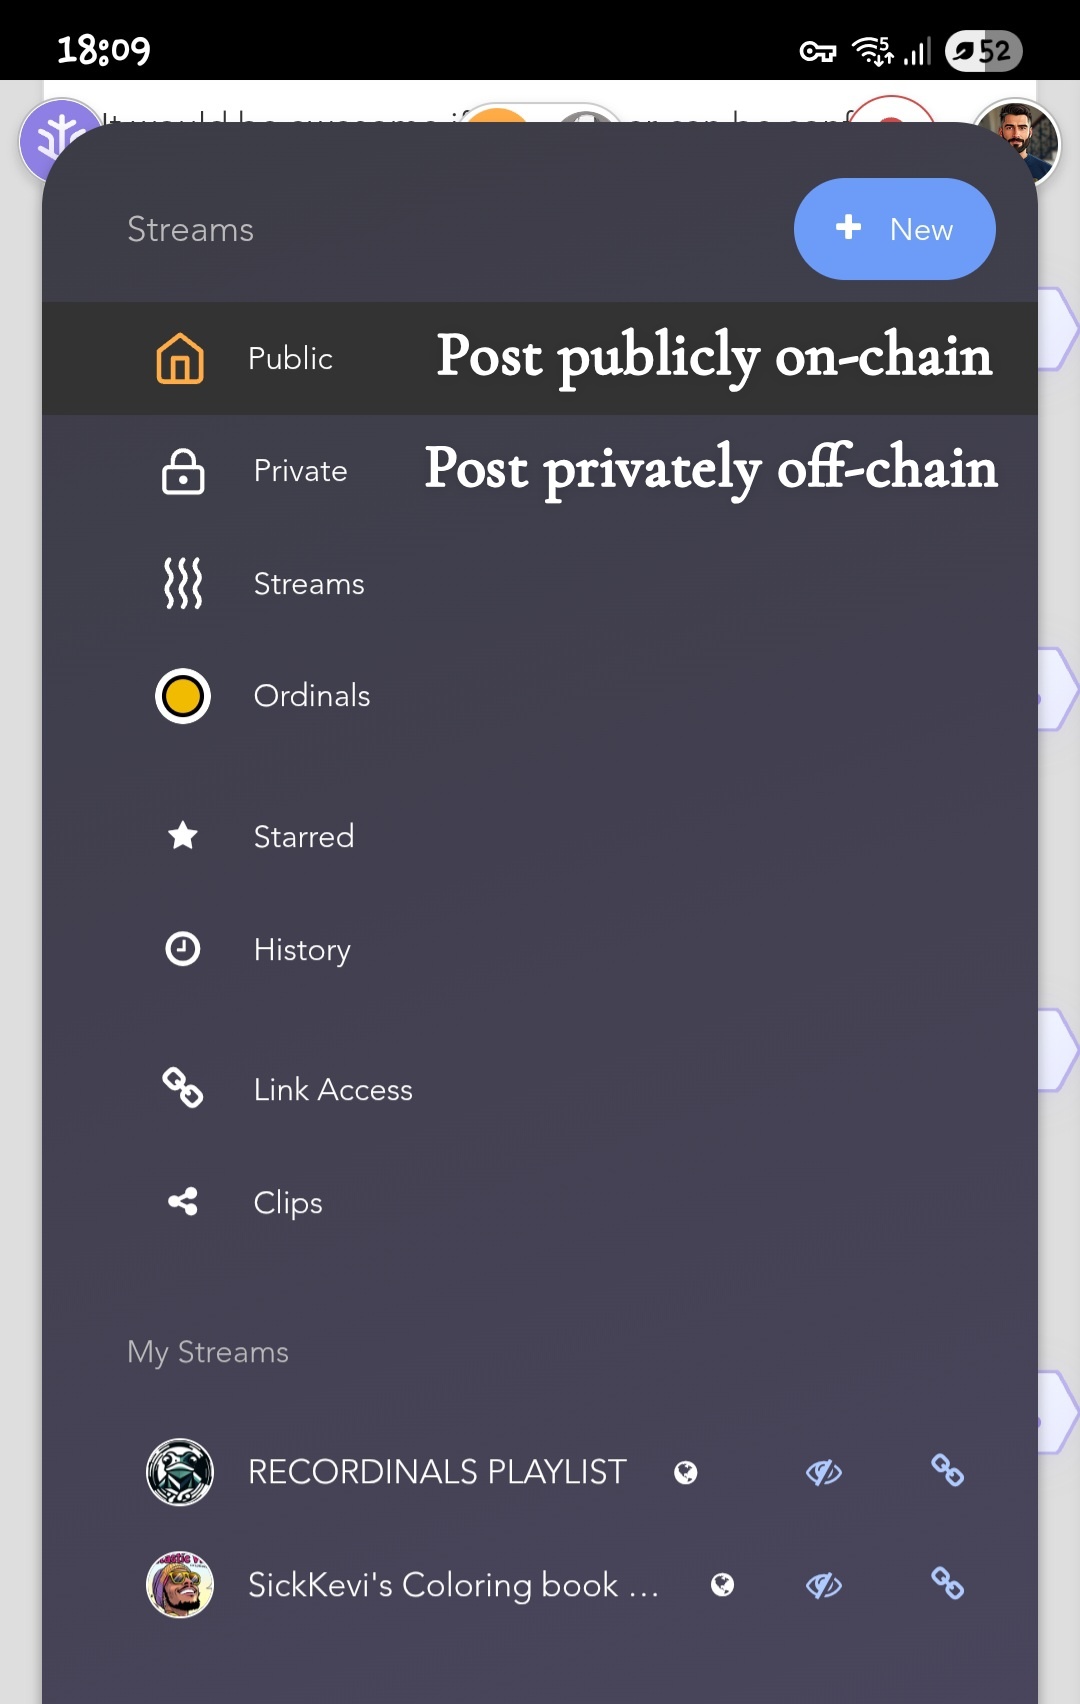The image size is (1080, 1704).
Task: Open the Clips menu entry
Action: pos(540,1201)
